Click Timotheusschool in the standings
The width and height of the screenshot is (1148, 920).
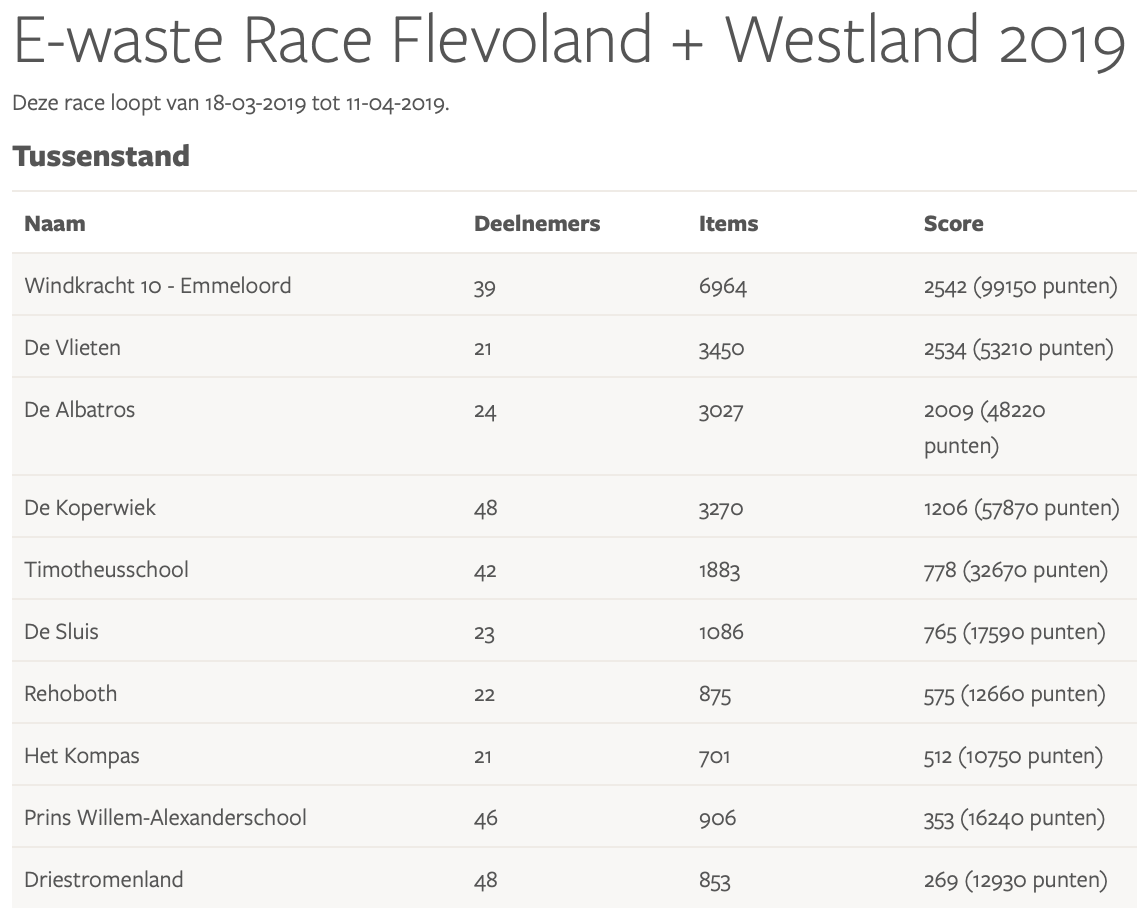tap(106, 570)
